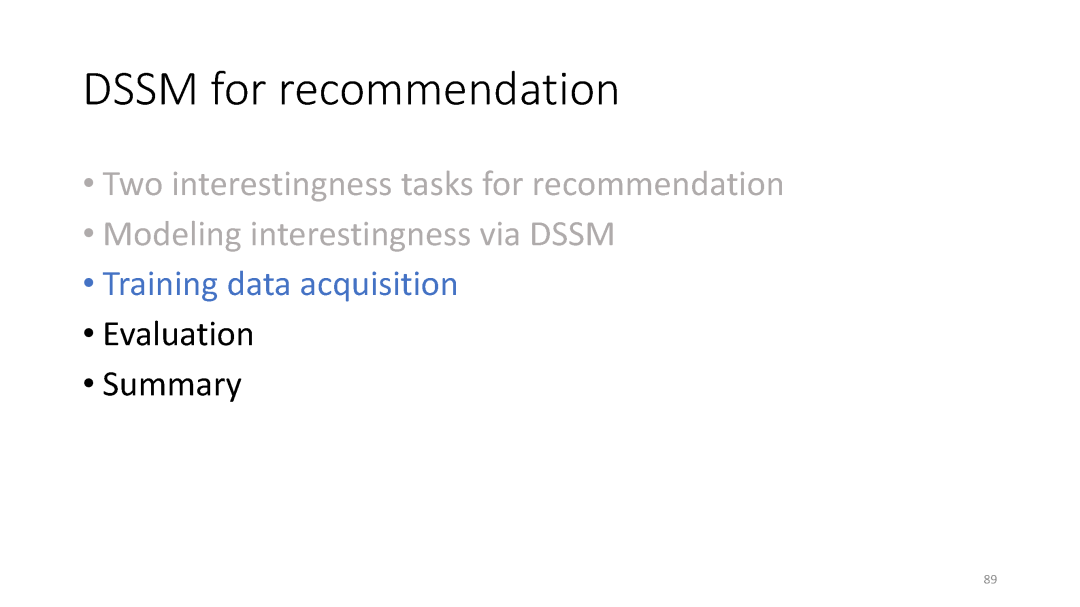The height and width of the screenshot is (607, 1080).
Task: Click the gray bullet dot before Two
Action: (x=88, y=185)
